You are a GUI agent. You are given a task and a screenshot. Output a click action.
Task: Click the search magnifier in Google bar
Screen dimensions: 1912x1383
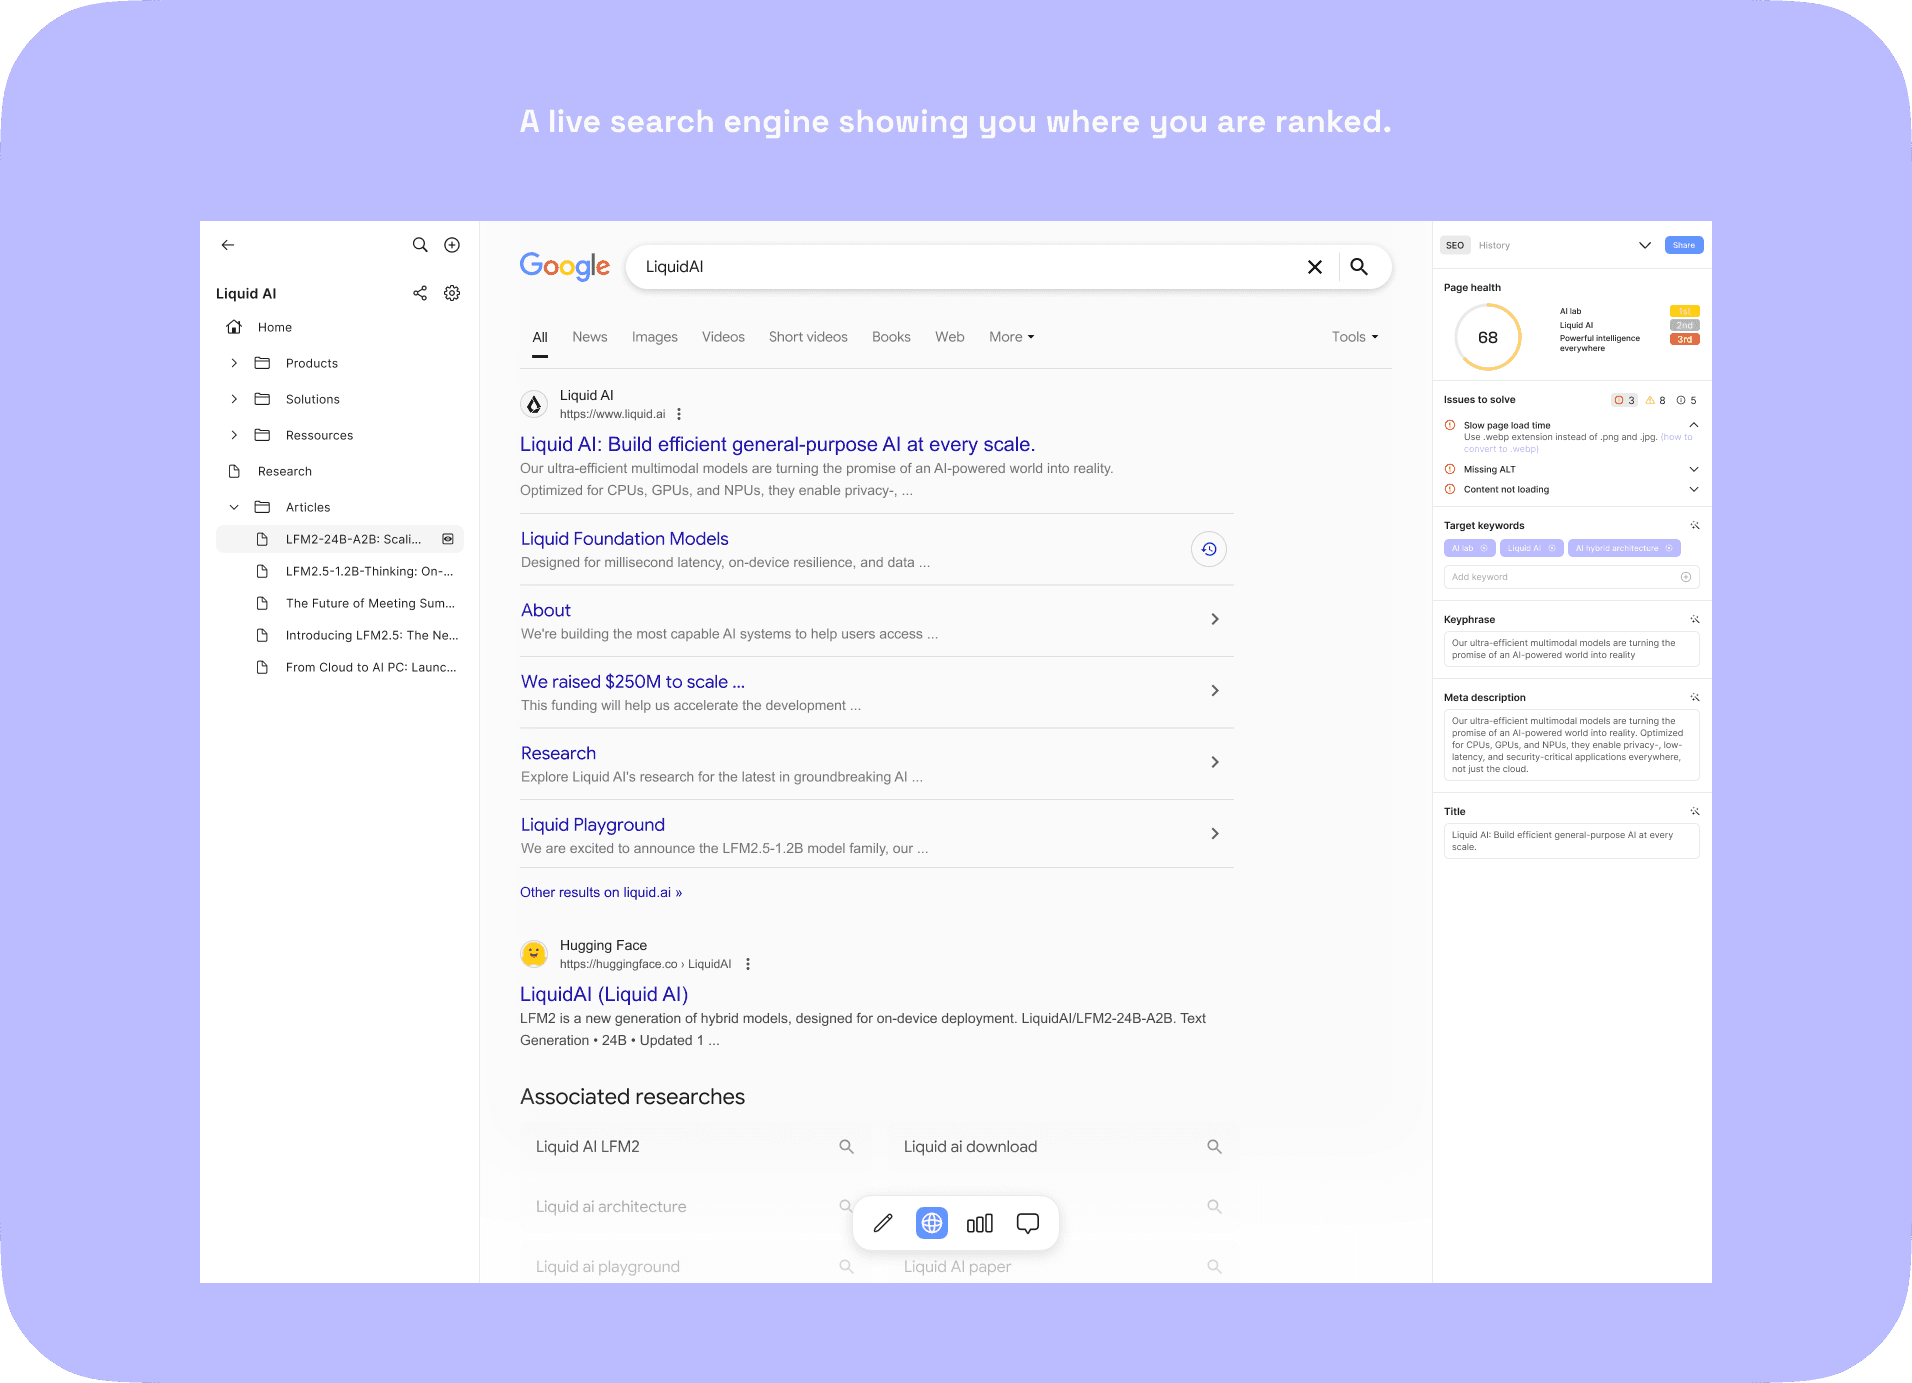click(x=1359, y=267)
